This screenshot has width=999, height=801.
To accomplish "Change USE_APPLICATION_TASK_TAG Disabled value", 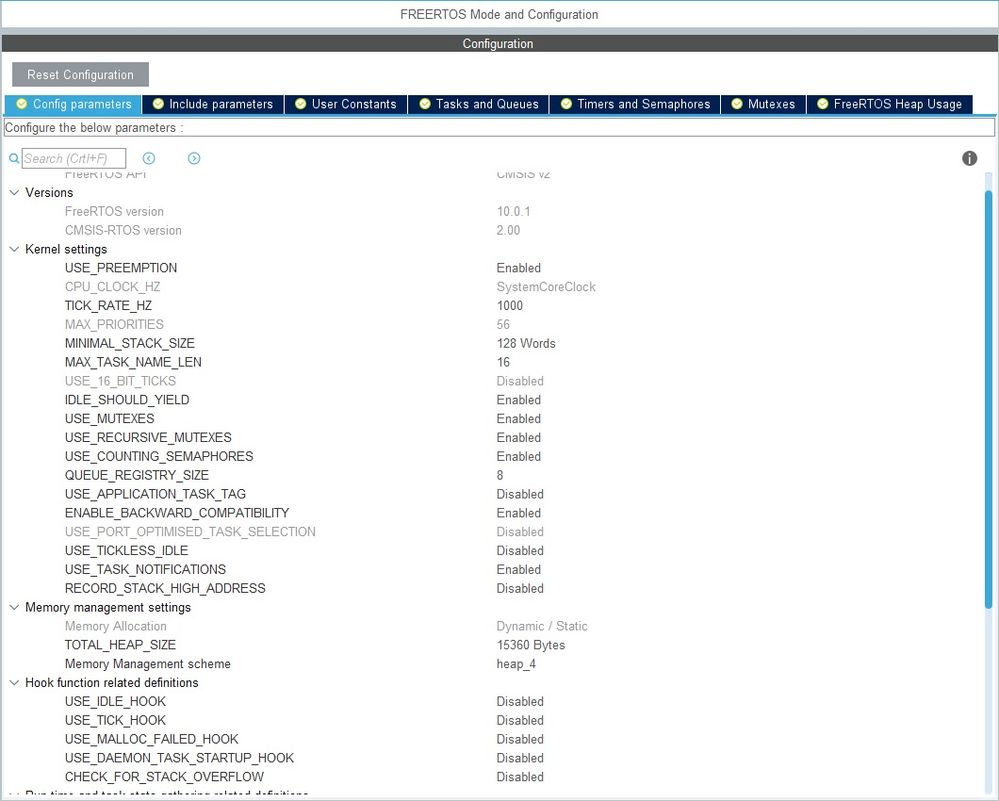I will [520, 494].
